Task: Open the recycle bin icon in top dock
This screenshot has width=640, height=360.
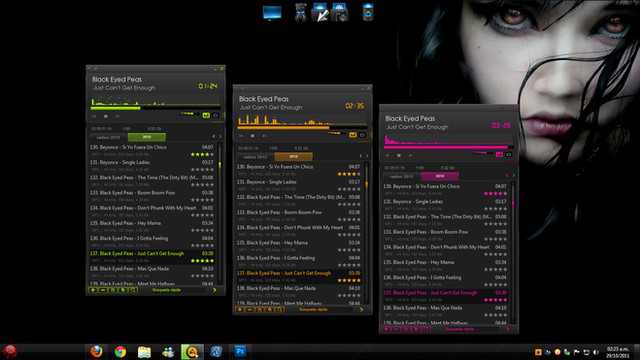Action: pyautogui.click(x=368, y=12)
